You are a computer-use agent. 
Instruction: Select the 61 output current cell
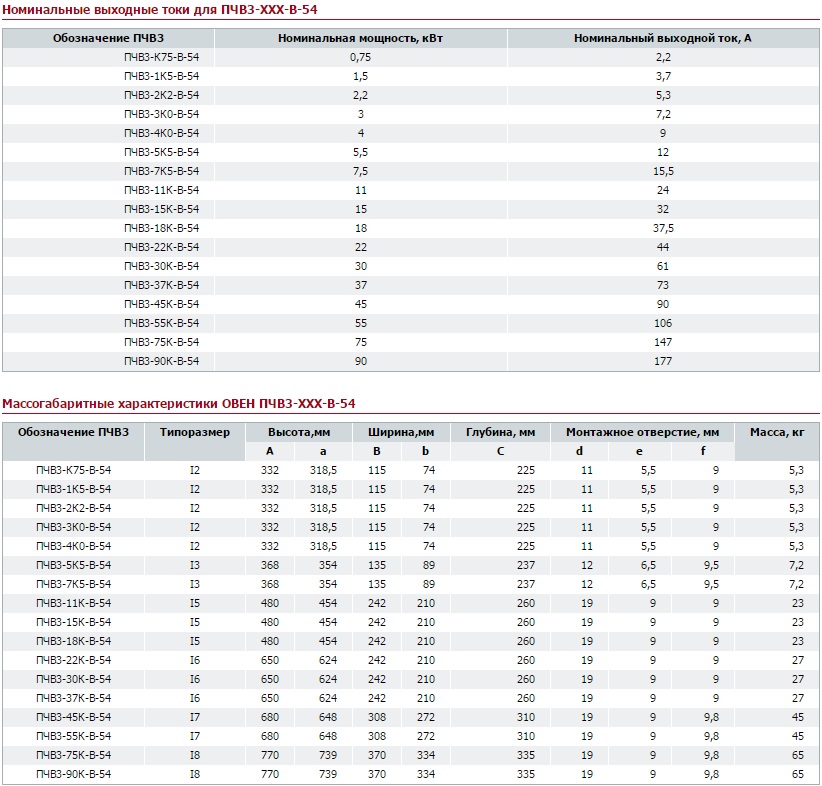(x=663, y=266)
